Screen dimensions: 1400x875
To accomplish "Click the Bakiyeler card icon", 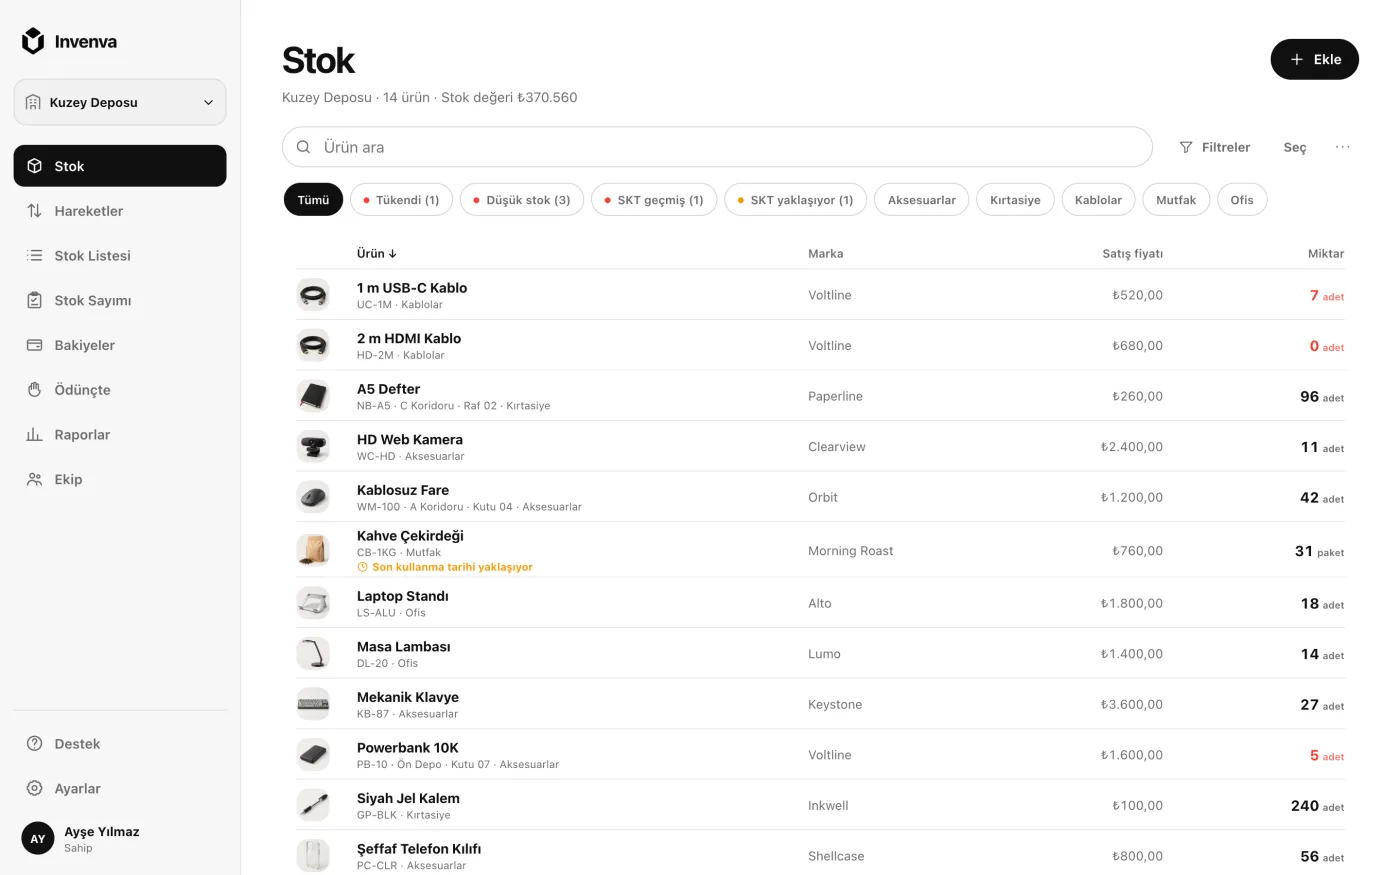I will pyautogui.click(x=34, y=345).
